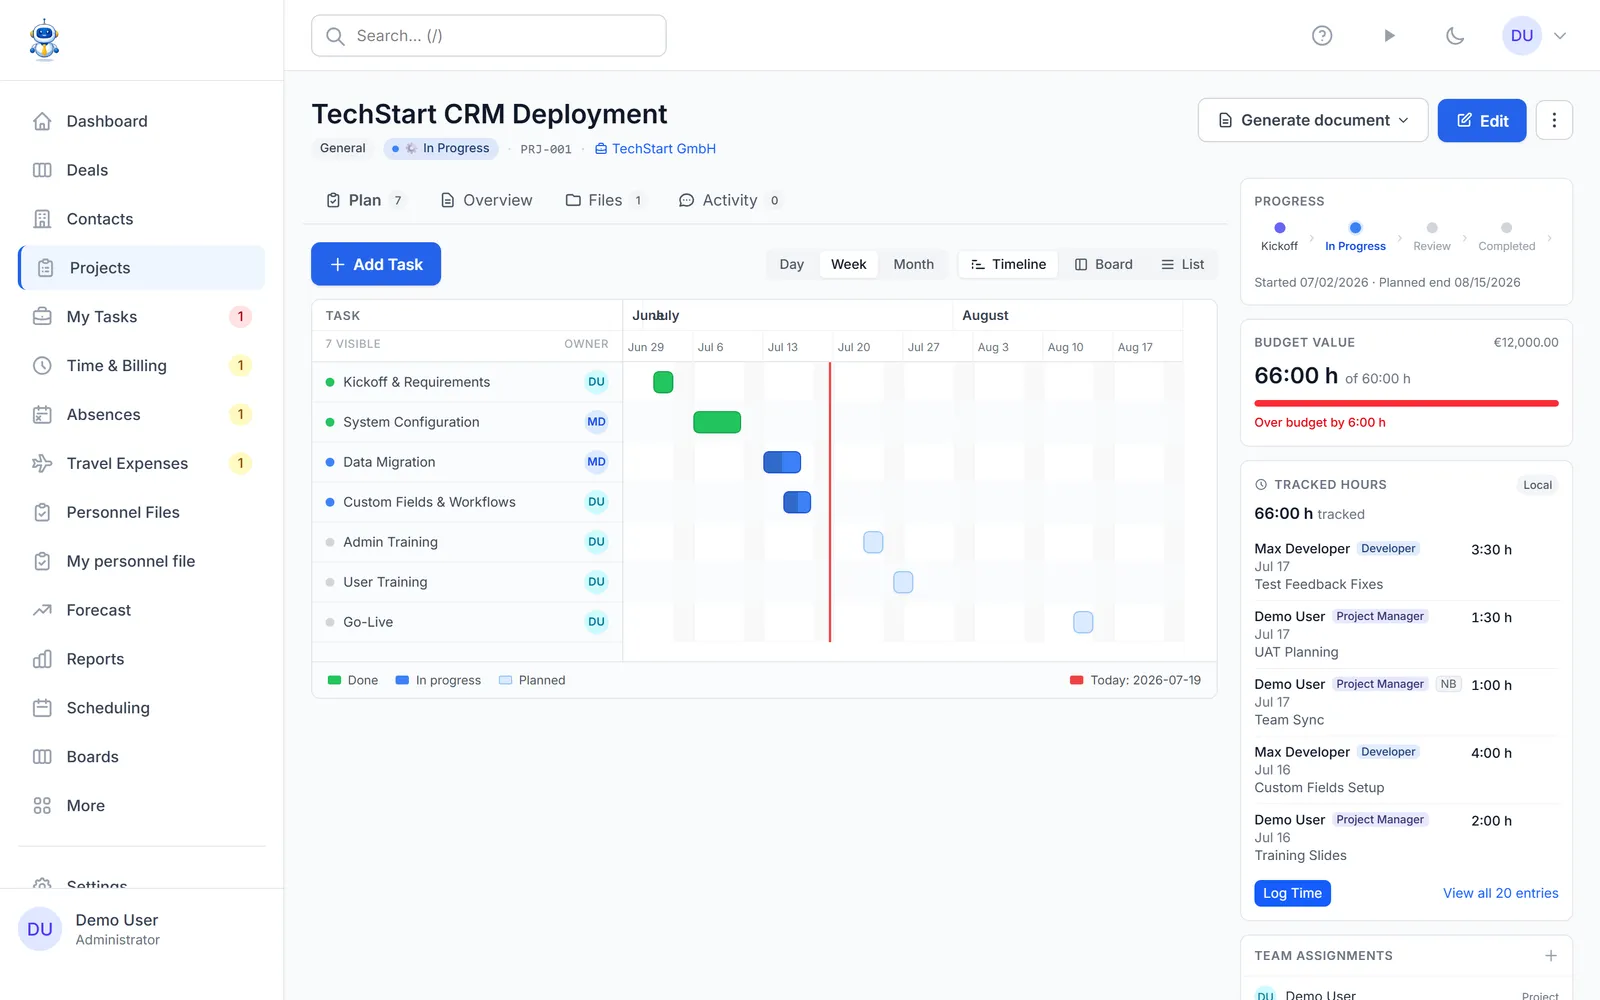Screen dimensions: 1600x1000
Task: Select Completed progress stage
Action: pyautogui.click(x=1506, y=237)
